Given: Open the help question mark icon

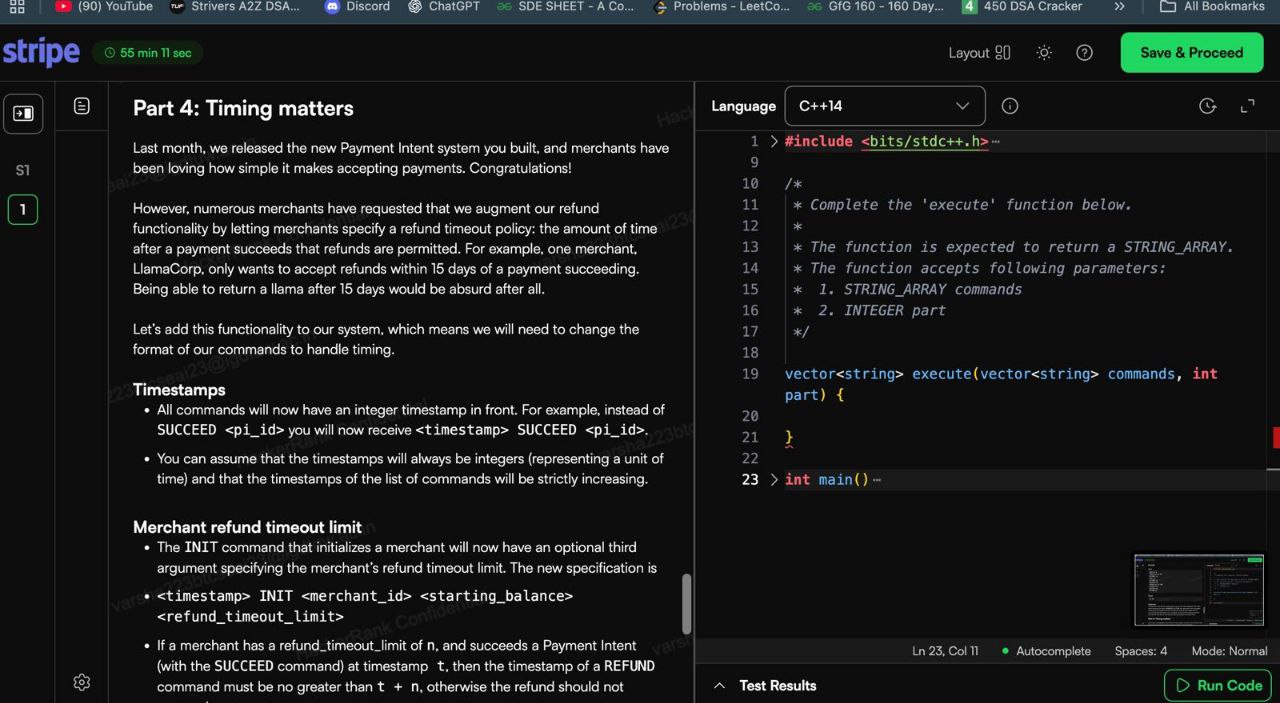Looking at the screenshot, I should [x=1084, y=53].
